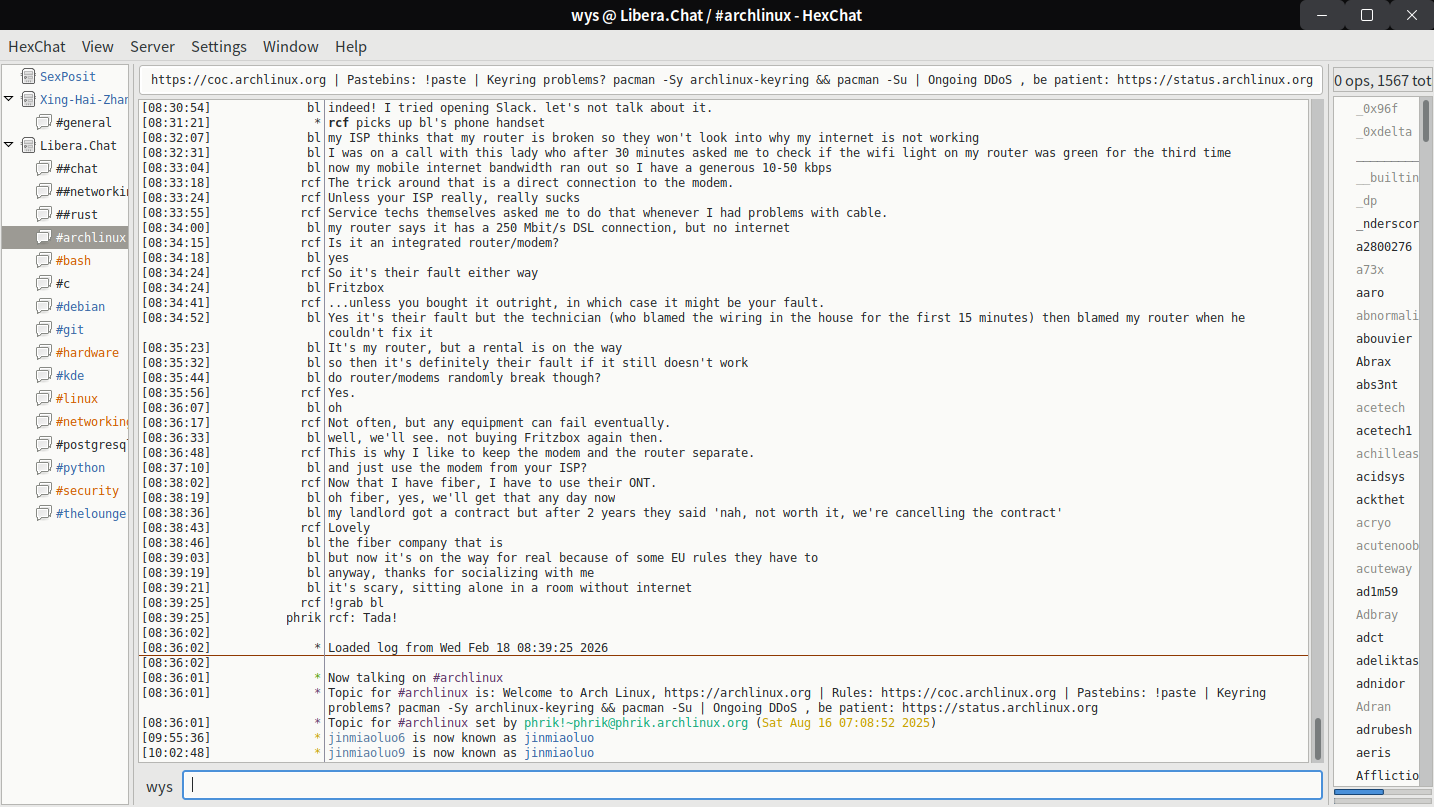Viewport: 1434px width, 807px height.
Task: Click the #bash channel chat icon
Action: tap(44, 260)
